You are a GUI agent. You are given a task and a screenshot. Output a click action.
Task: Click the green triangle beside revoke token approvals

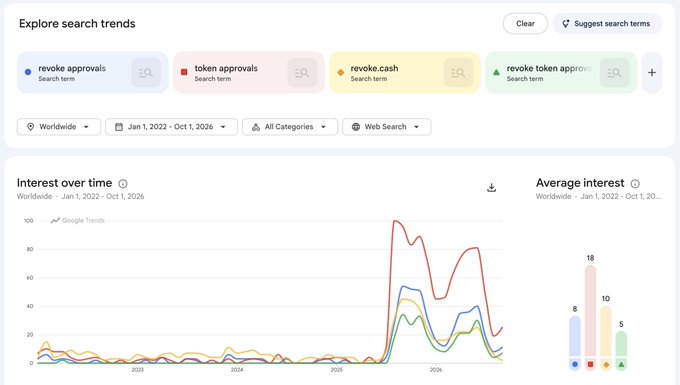[x=496, y=72]
